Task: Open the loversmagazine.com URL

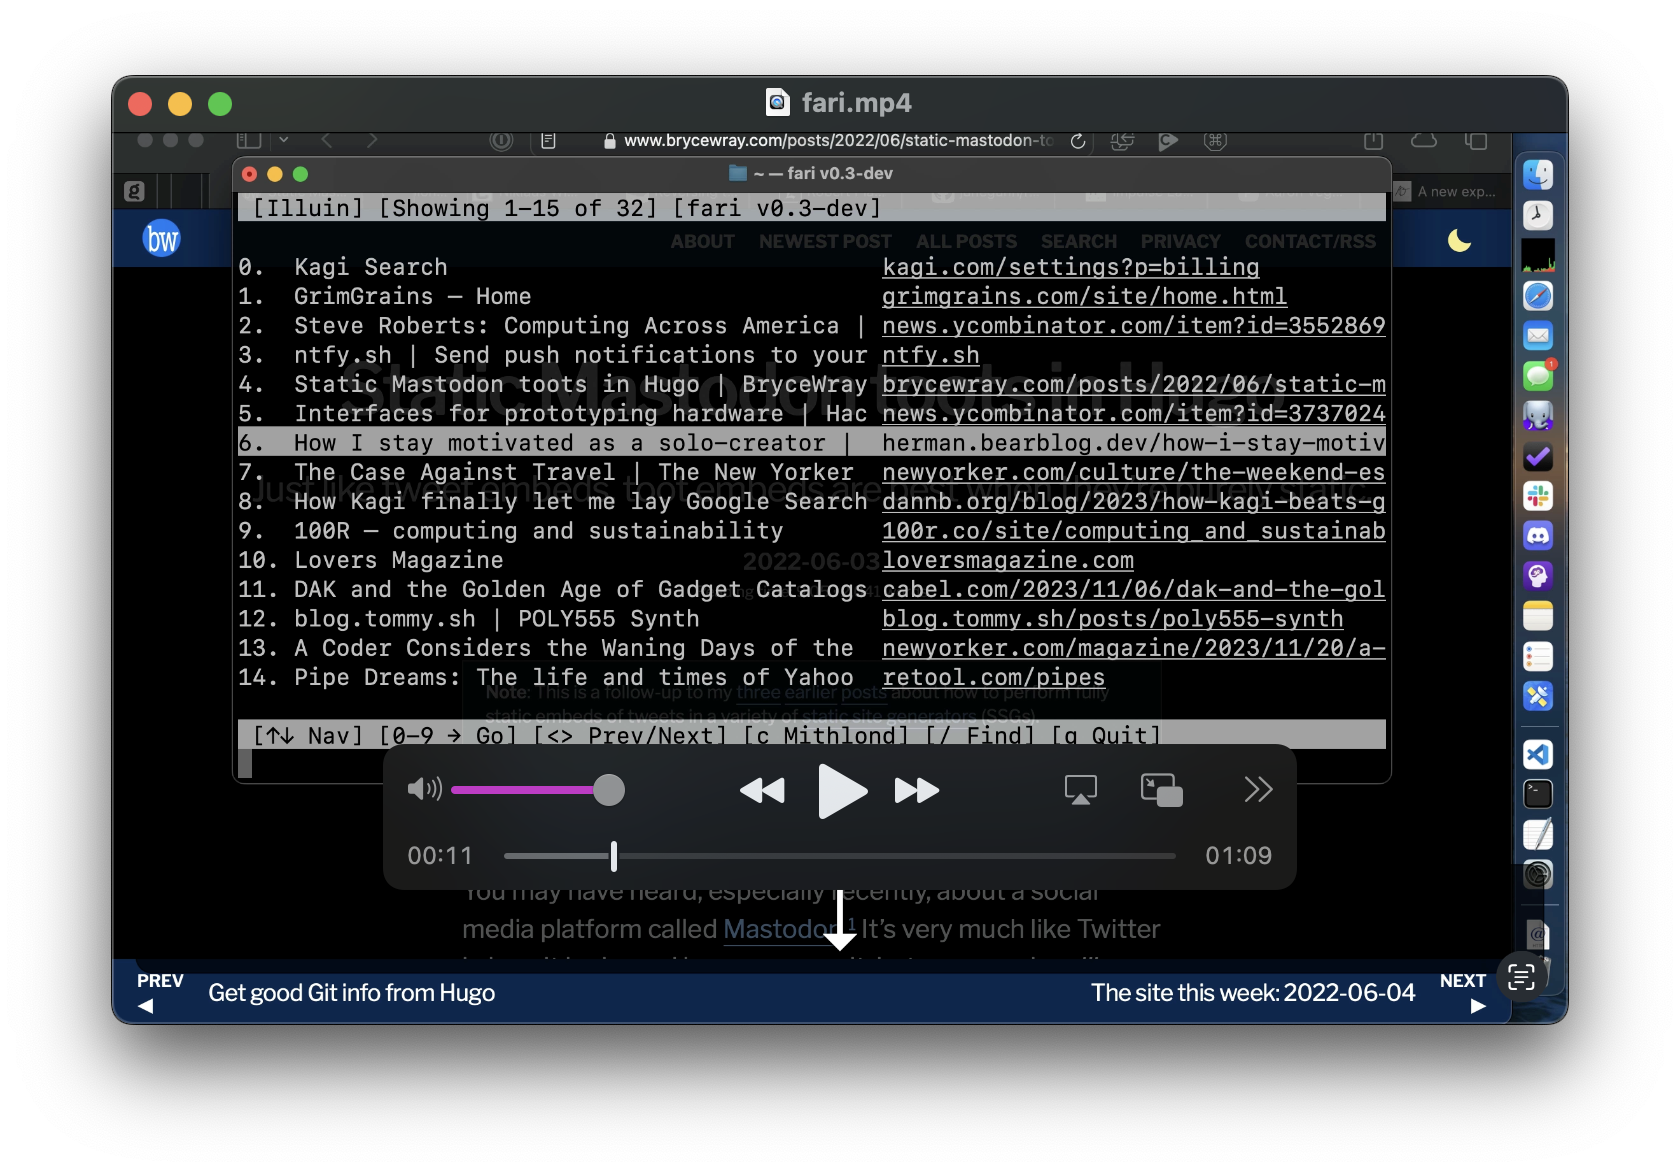Action: pos(1008,560)
